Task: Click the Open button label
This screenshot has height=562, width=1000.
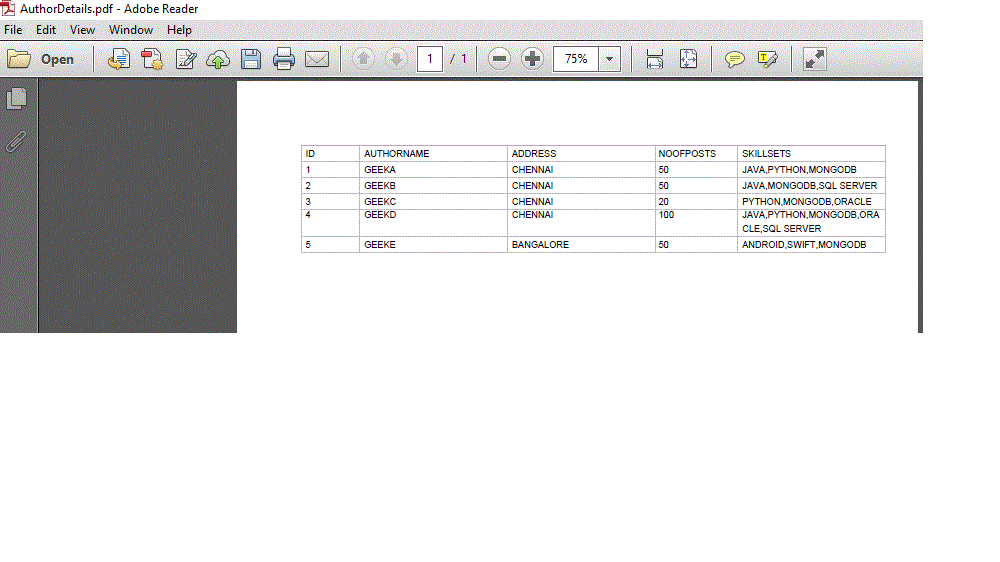Action: tap(57, 59)
